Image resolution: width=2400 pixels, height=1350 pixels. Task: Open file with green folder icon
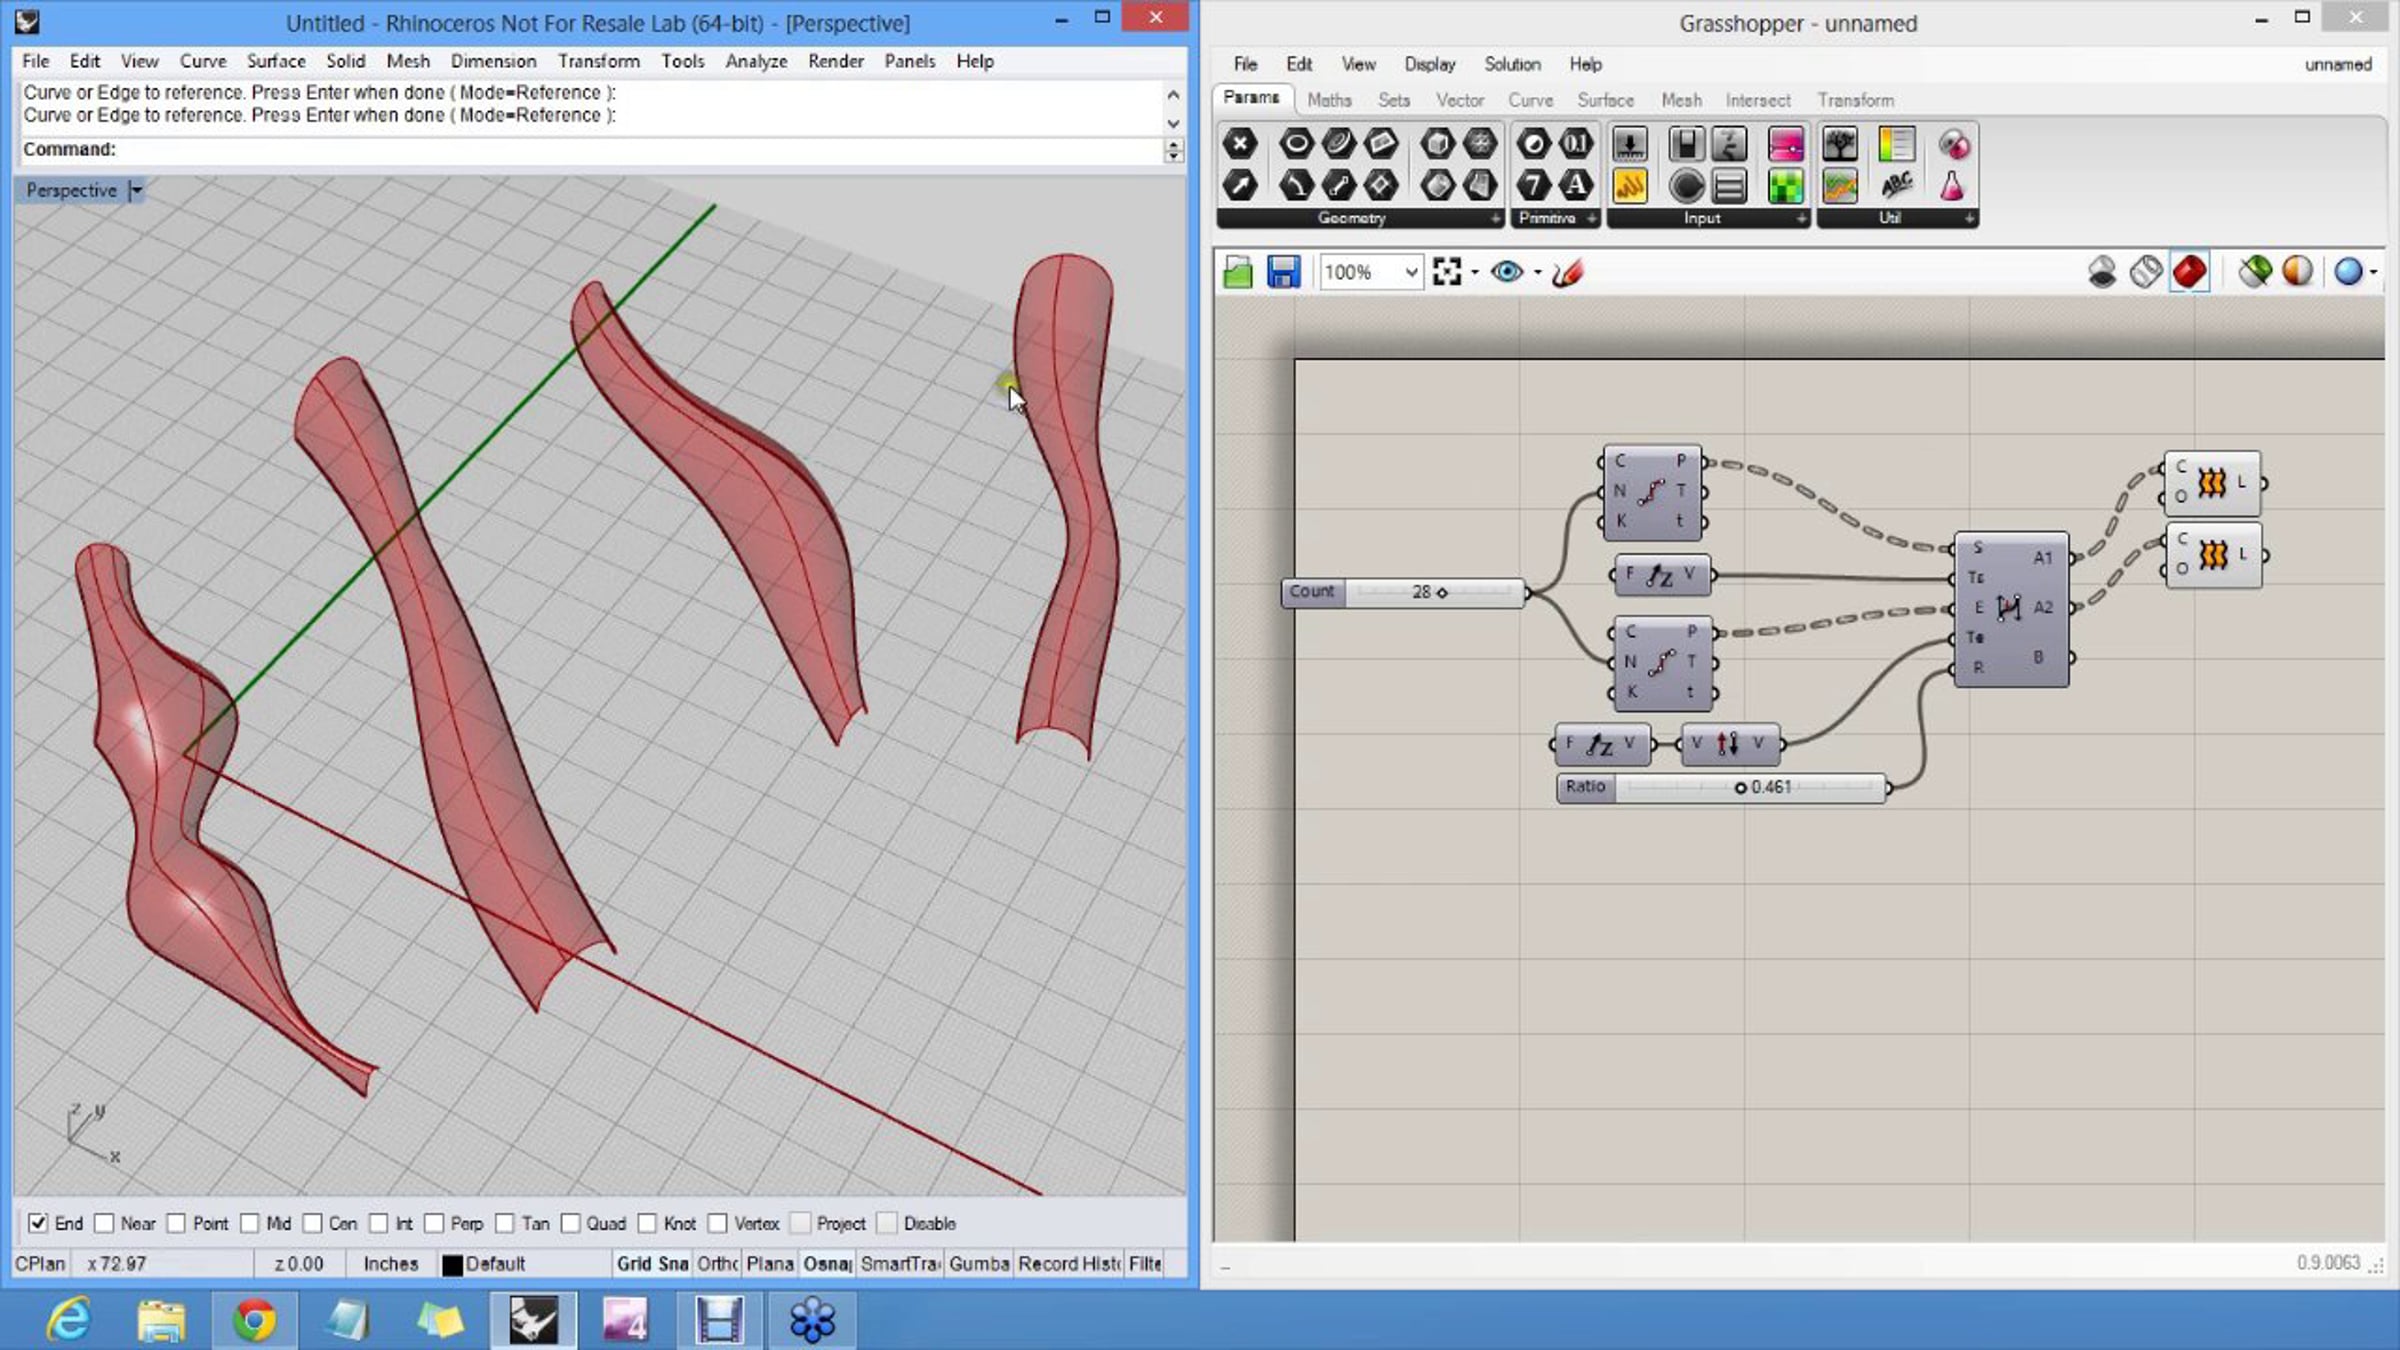pyautogui.click(x=1238, y=272)
